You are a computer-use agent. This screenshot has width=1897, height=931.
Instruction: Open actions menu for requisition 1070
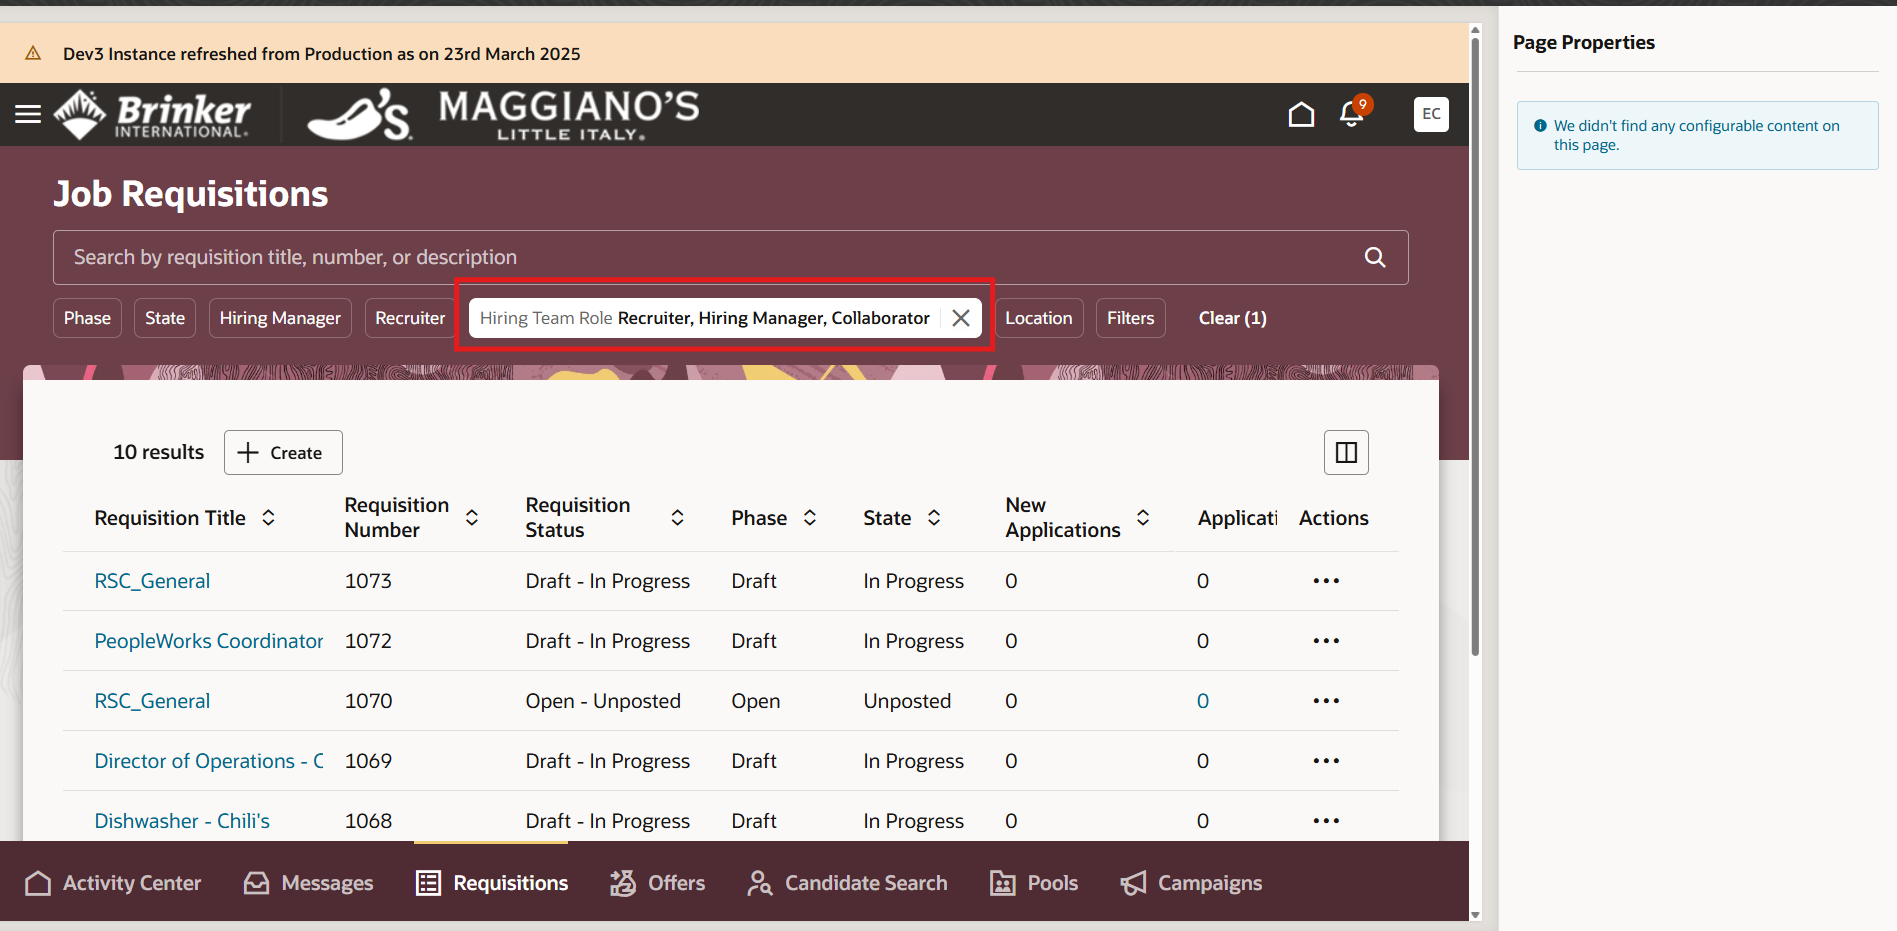(1326, 701)
